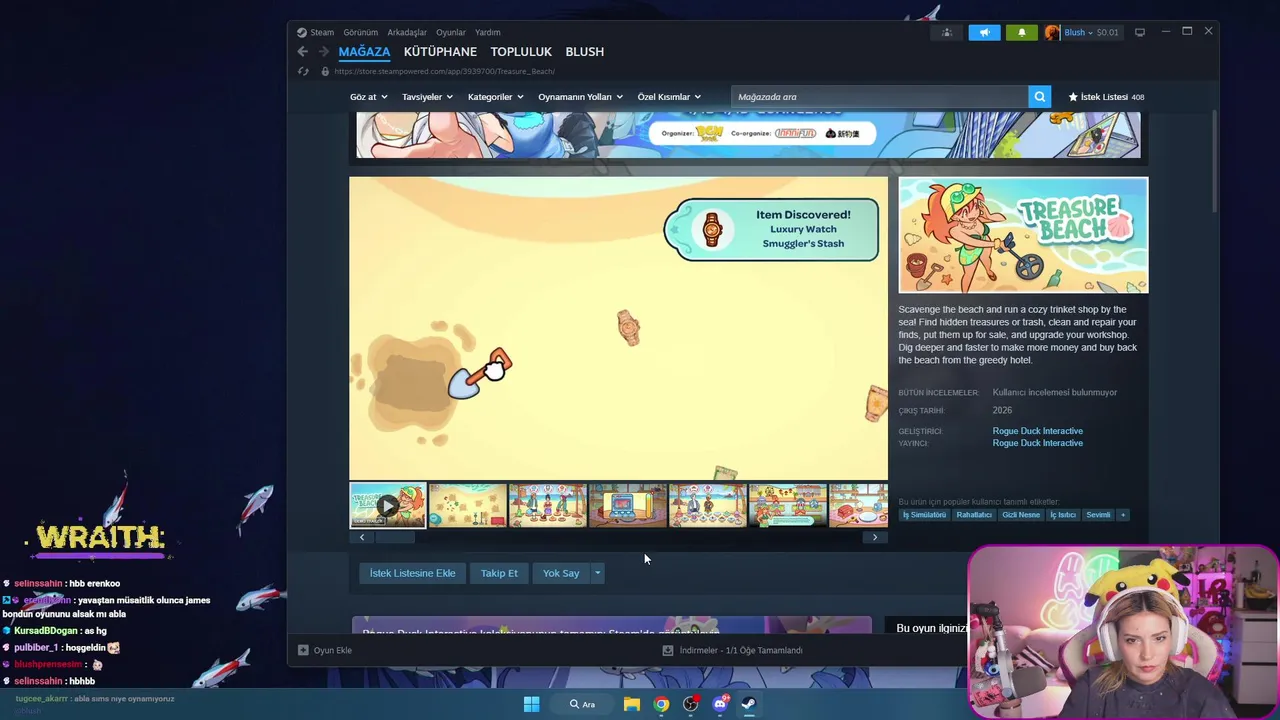The height and width of the screenshot is (720, 1280).
Task: Expand the Göz at dropdown
Action: click(368, 97)
